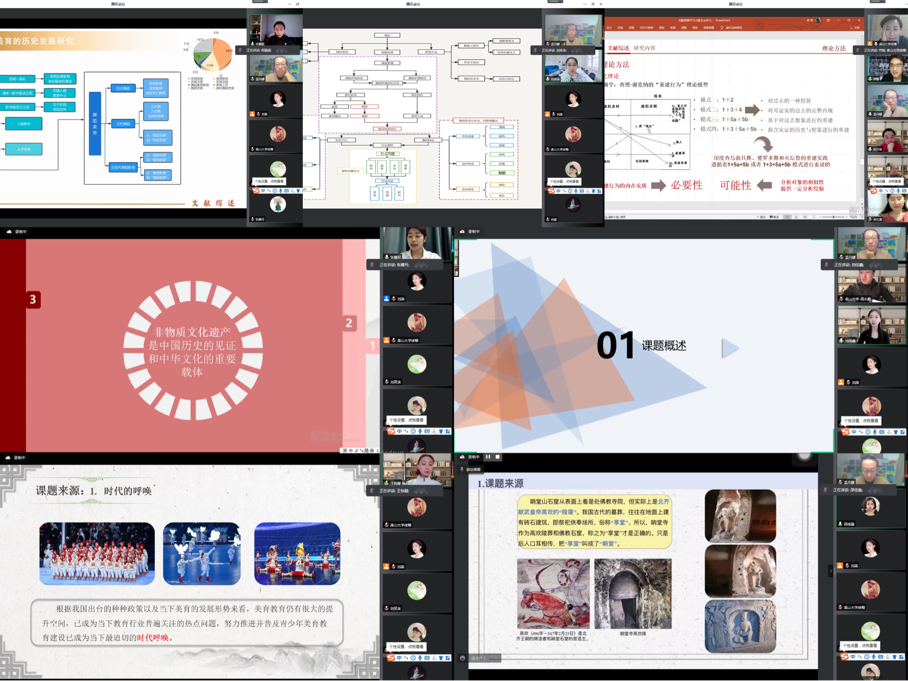Image resolution: width=908 pixels, height=681 pixels.
Task: Open the left Winter Olympics performance photo
Action: [x=97, y=553]
